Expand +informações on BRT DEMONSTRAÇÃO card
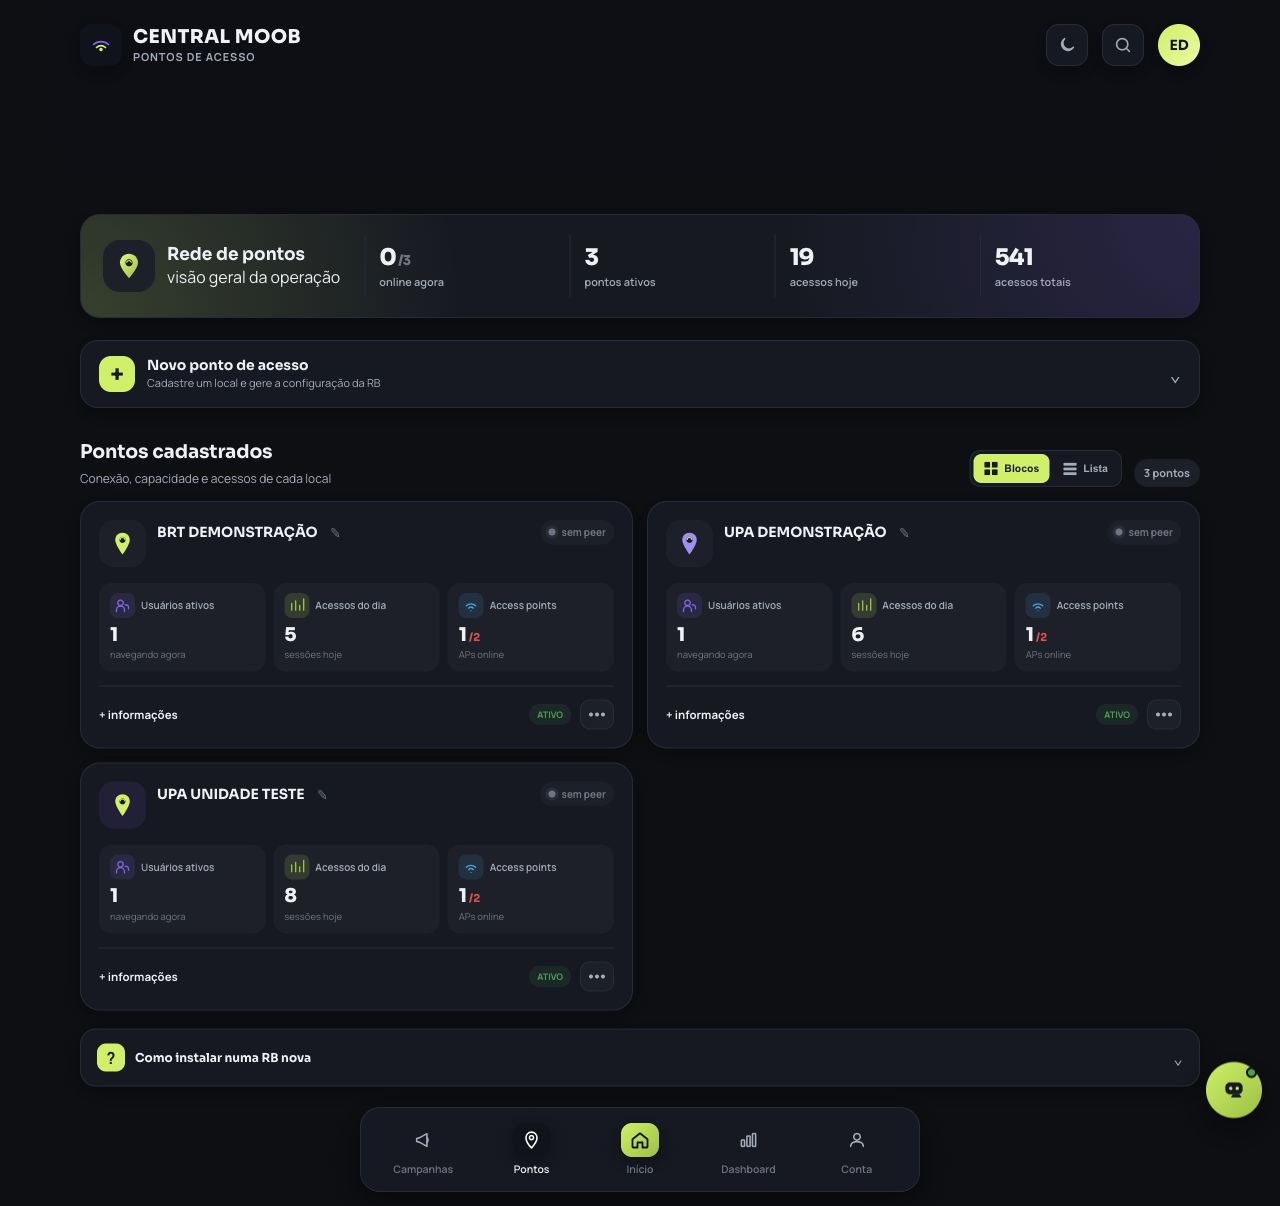The width and height of the screenshot is (1280, 1206). pyautogui.click(x=138, y=715)
